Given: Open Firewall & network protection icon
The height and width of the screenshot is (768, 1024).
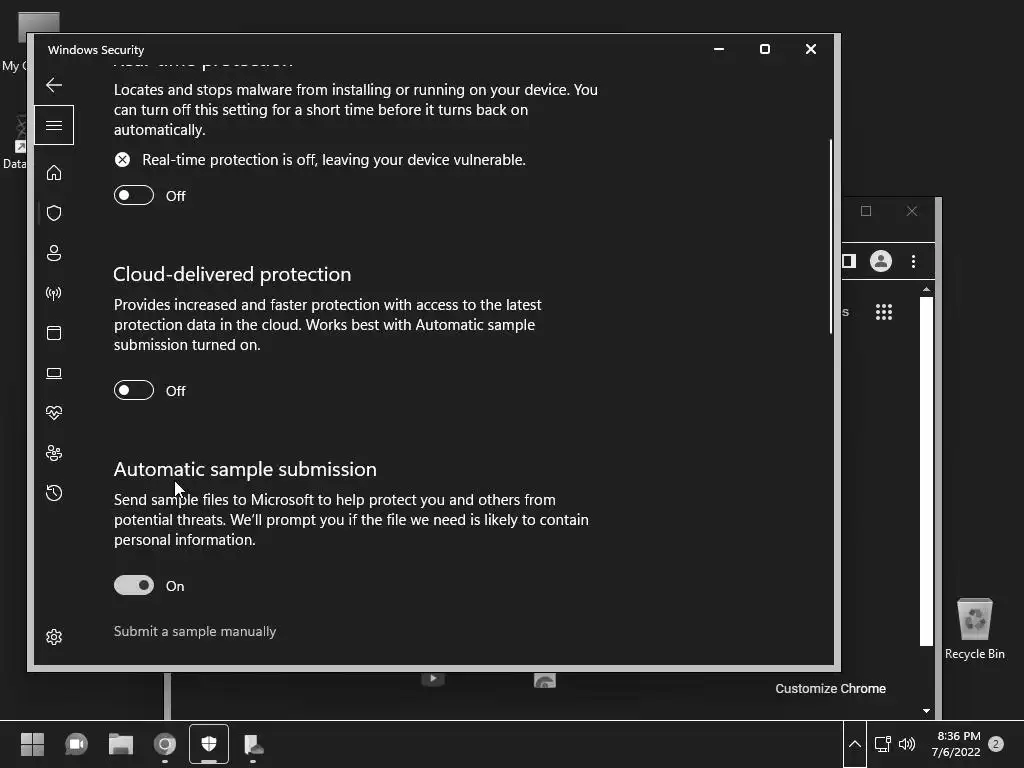Looking at the screenshot, I should click(54, 293).
